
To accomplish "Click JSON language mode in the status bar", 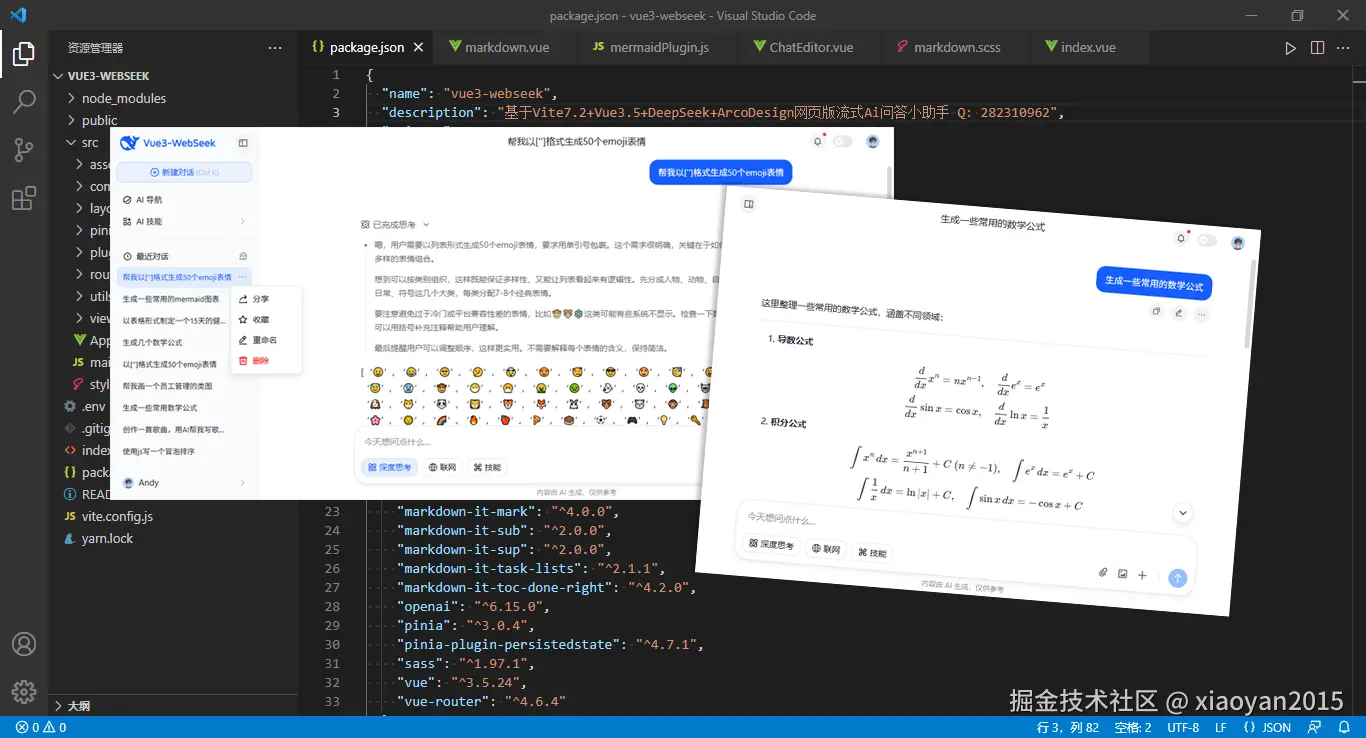I will 1267,727.
